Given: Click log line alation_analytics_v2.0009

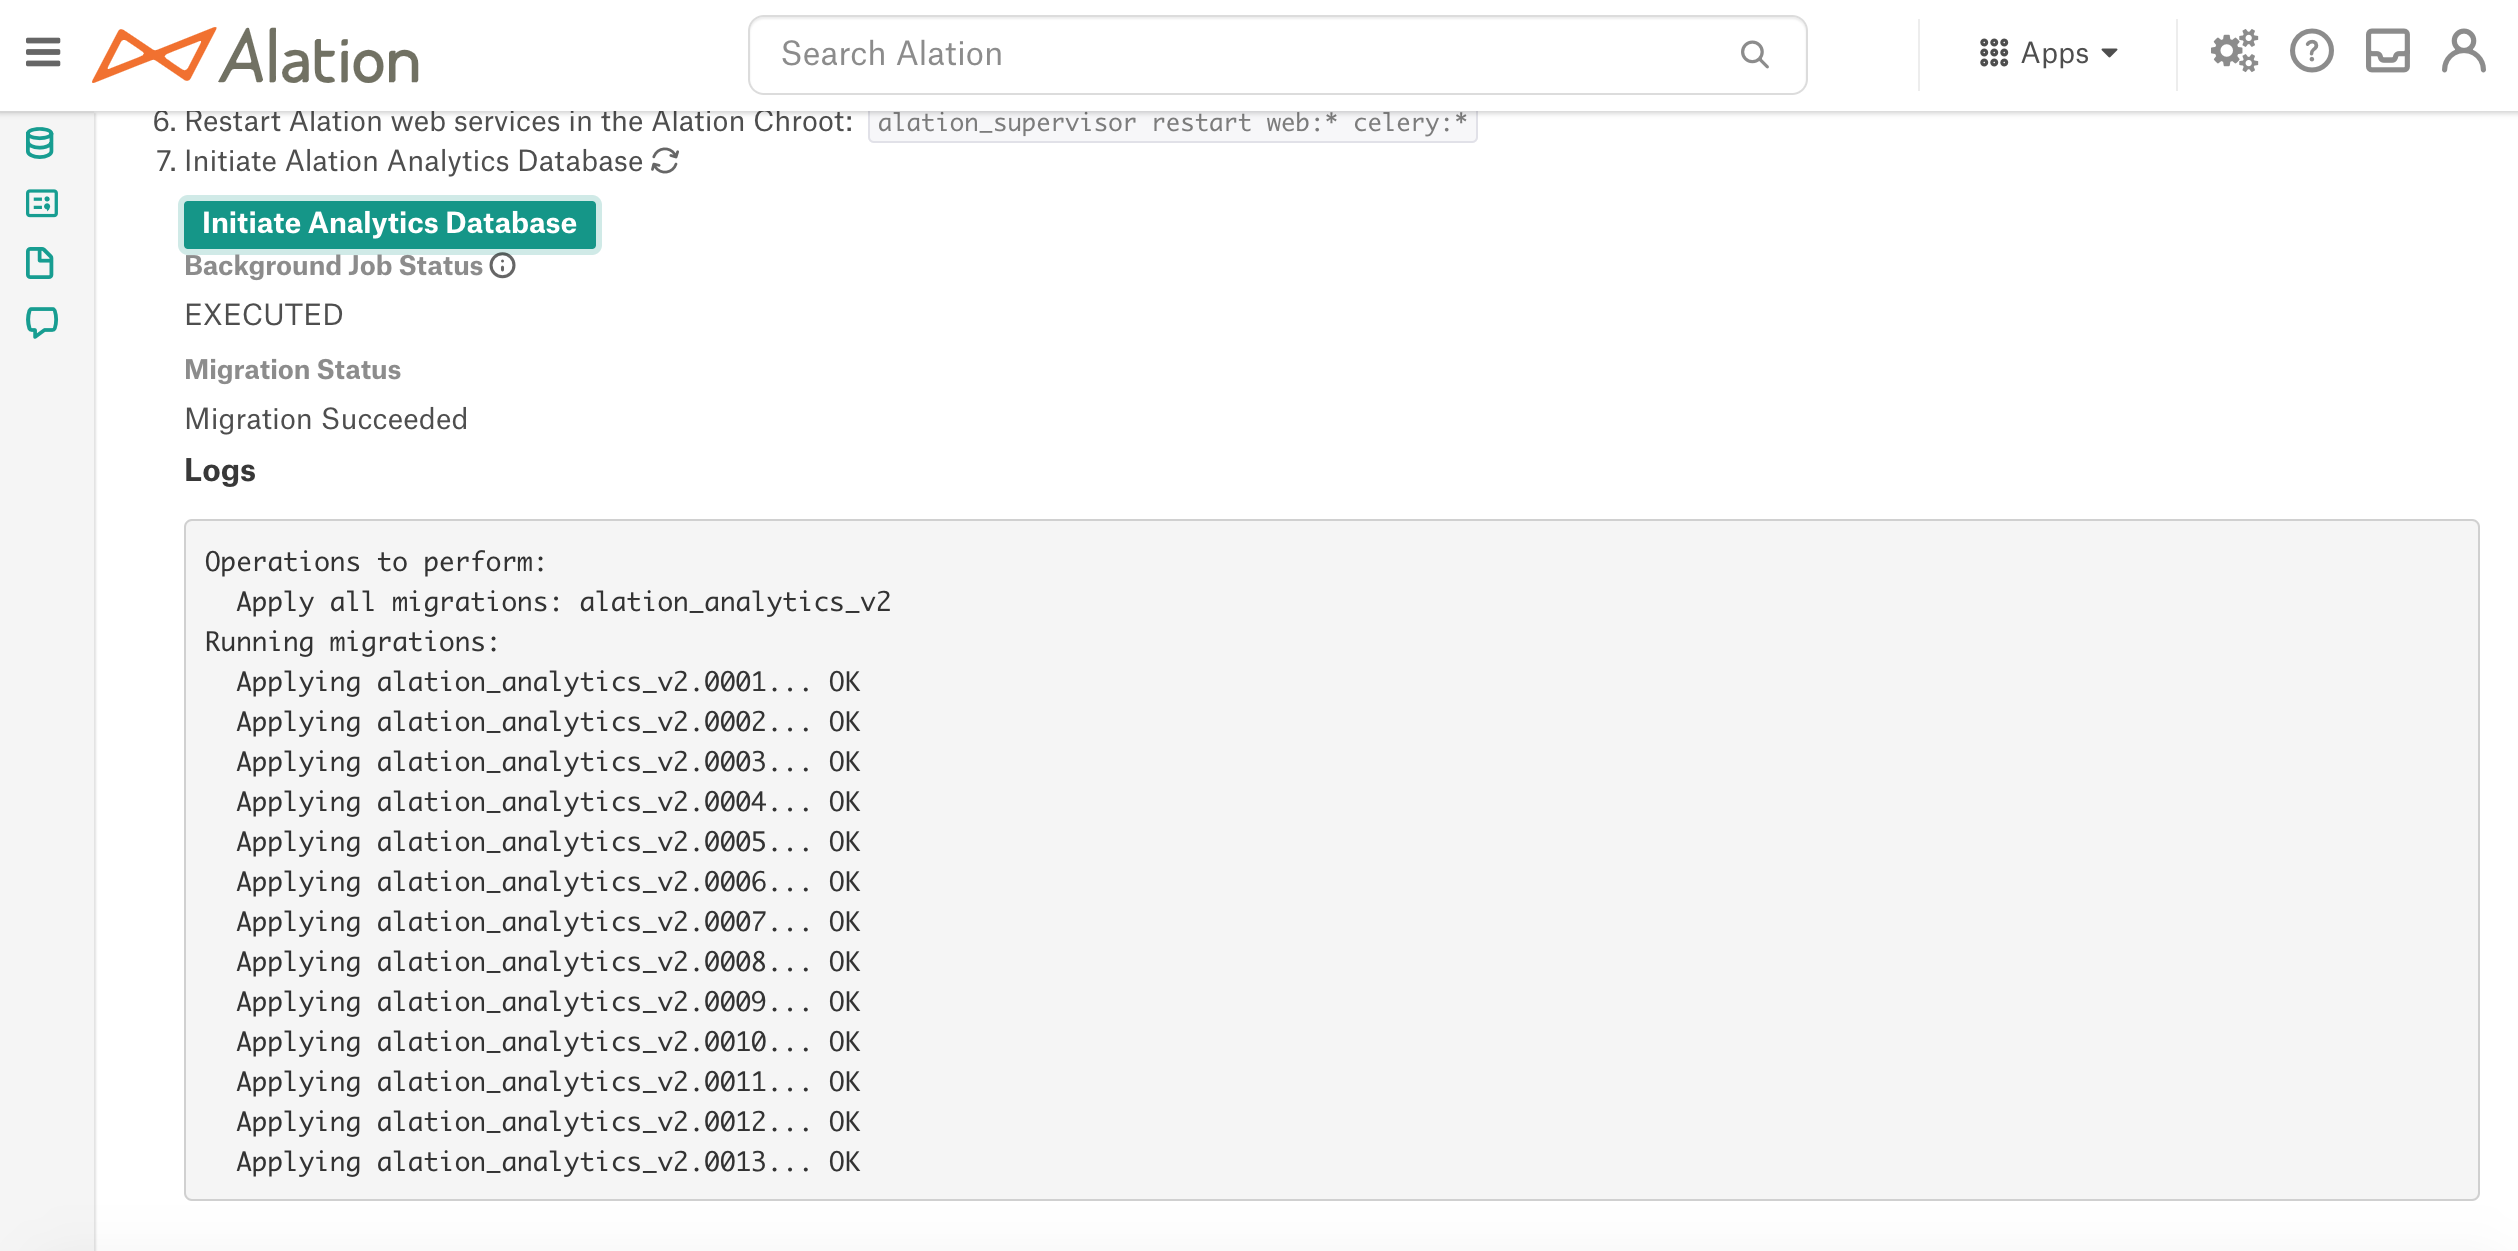Looking at the screenshot, I should [548, 1002].
